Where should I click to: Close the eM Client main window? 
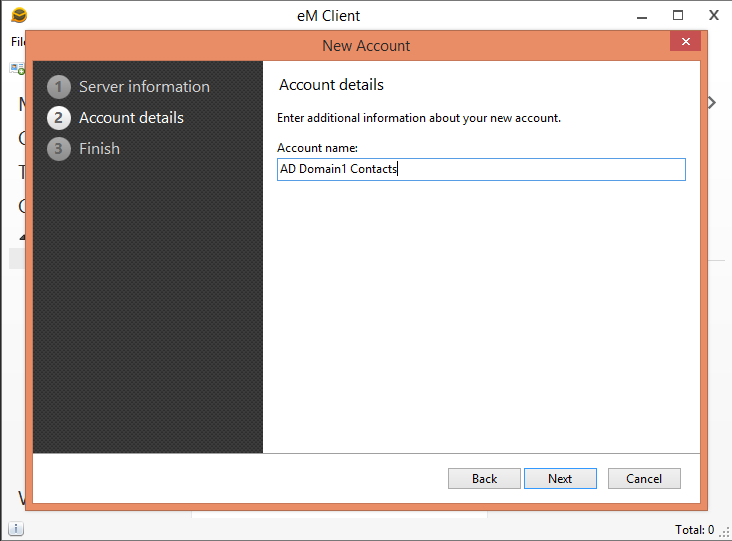713,15
